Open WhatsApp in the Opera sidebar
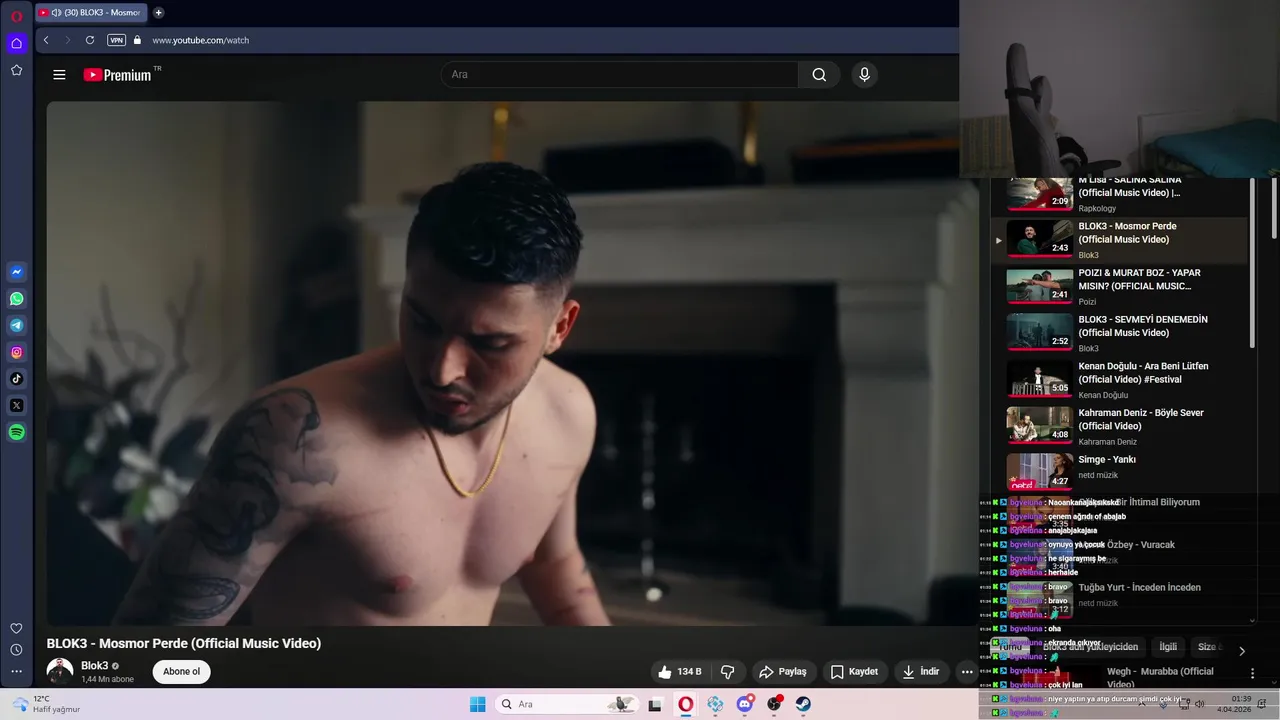Screen dimensions: 1280x720 (16, 299)
